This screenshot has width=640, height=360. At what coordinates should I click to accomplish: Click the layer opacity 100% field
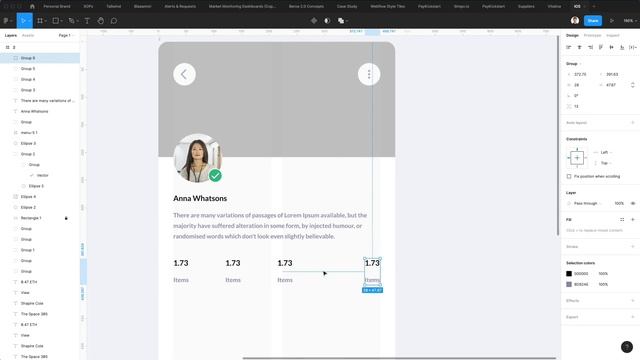click(x=619, y=203)
